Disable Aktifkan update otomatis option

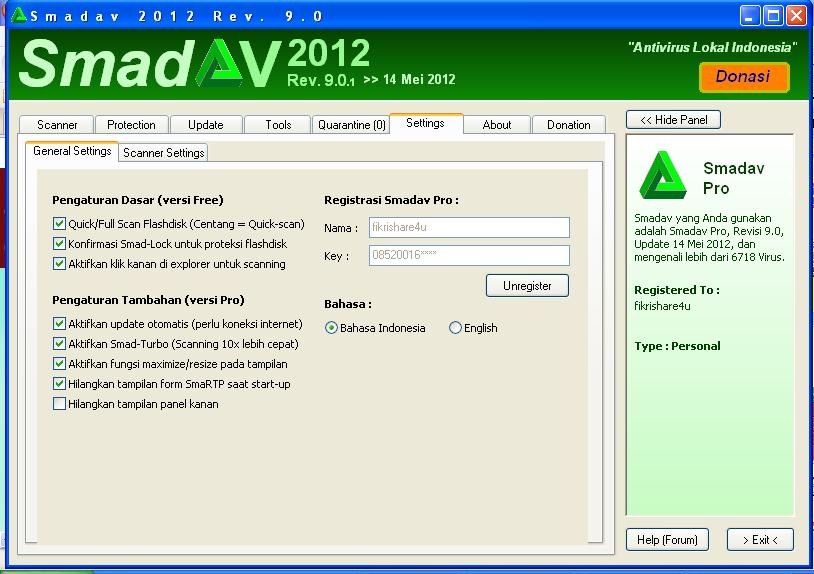(59, 324)
